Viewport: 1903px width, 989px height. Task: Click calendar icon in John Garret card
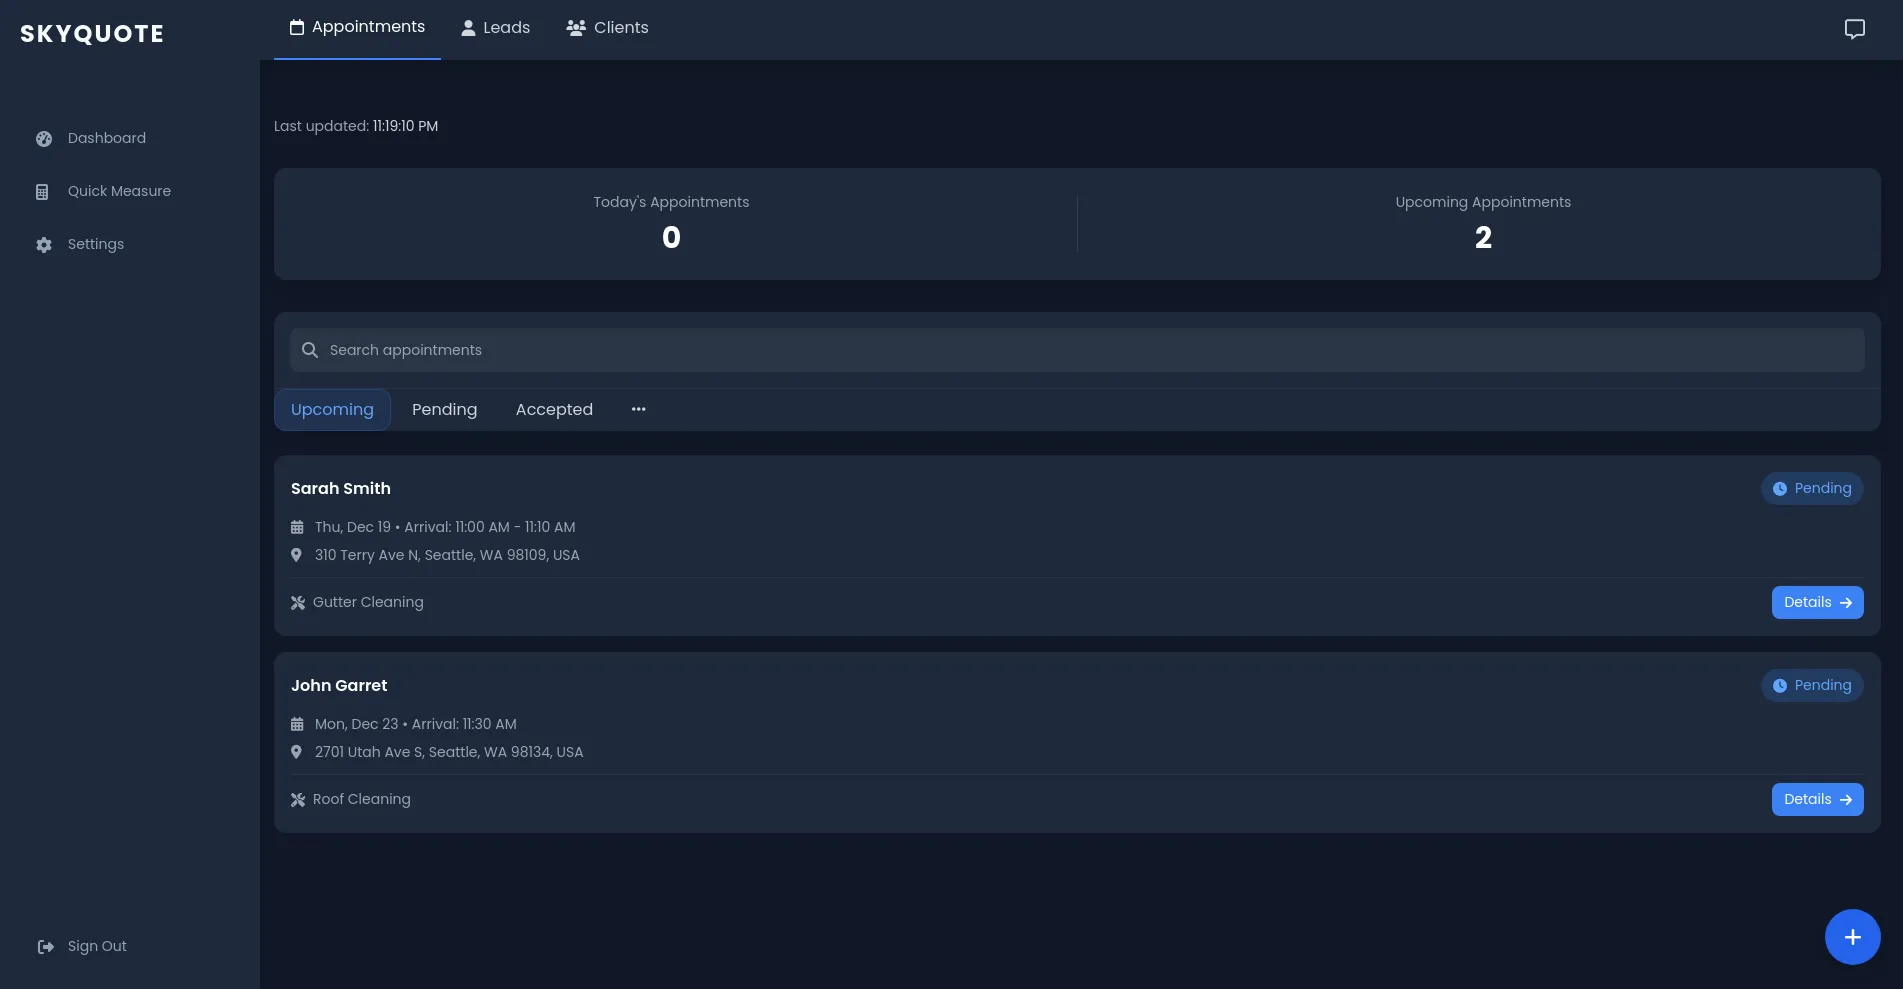(297, 724)
